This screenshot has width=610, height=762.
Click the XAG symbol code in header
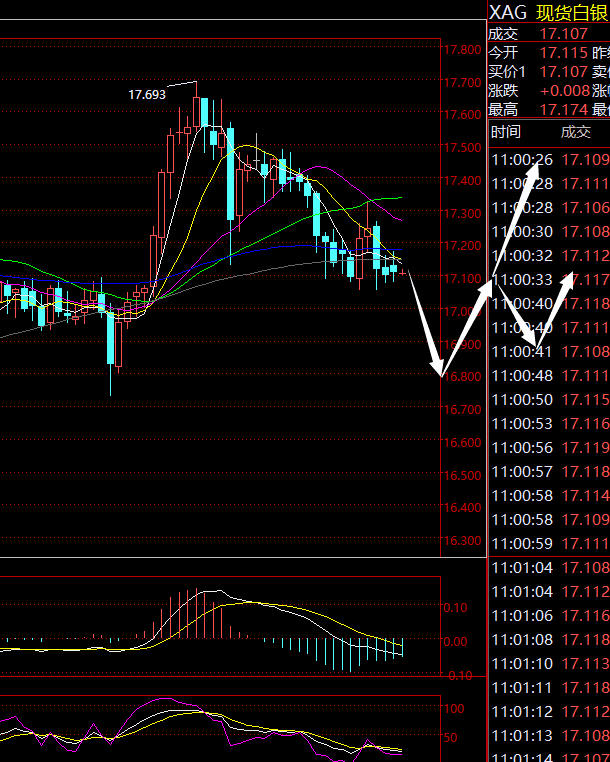click(x=508, y=12)
